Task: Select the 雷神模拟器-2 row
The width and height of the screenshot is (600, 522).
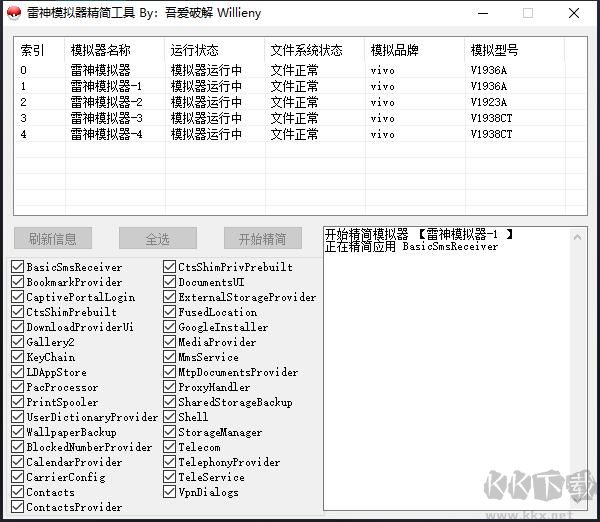Action: (300, 102)
